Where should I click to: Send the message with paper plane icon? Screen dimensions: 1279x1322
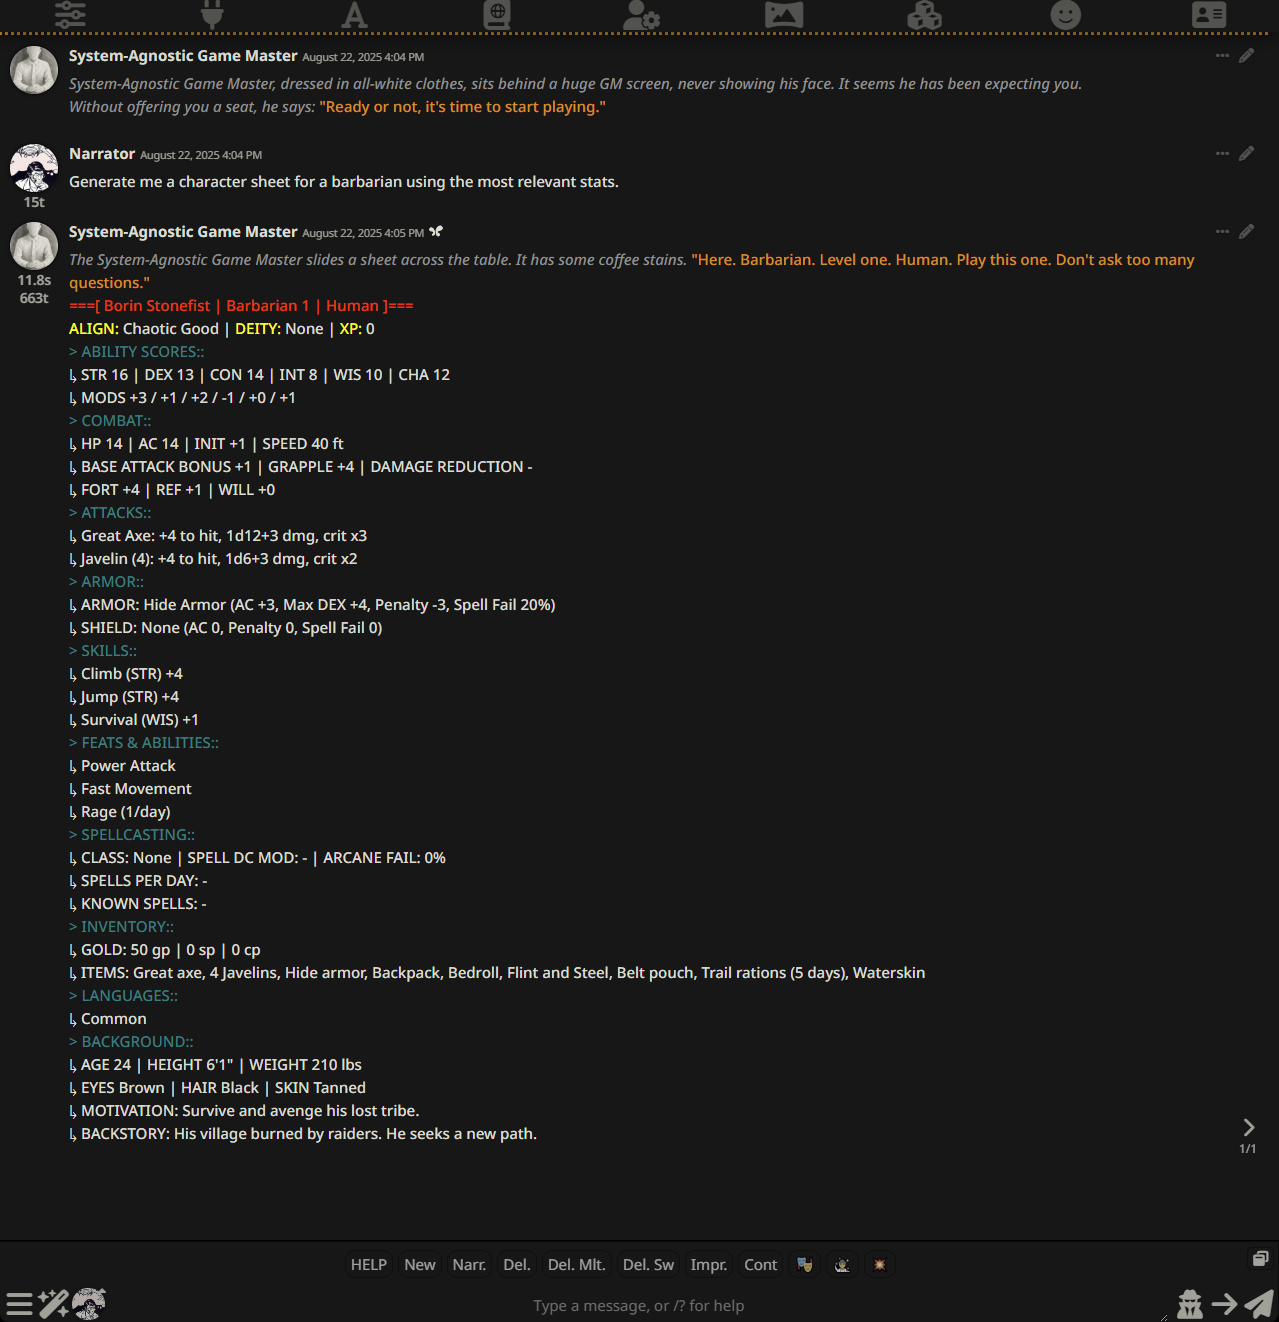coord(1259,1303)
